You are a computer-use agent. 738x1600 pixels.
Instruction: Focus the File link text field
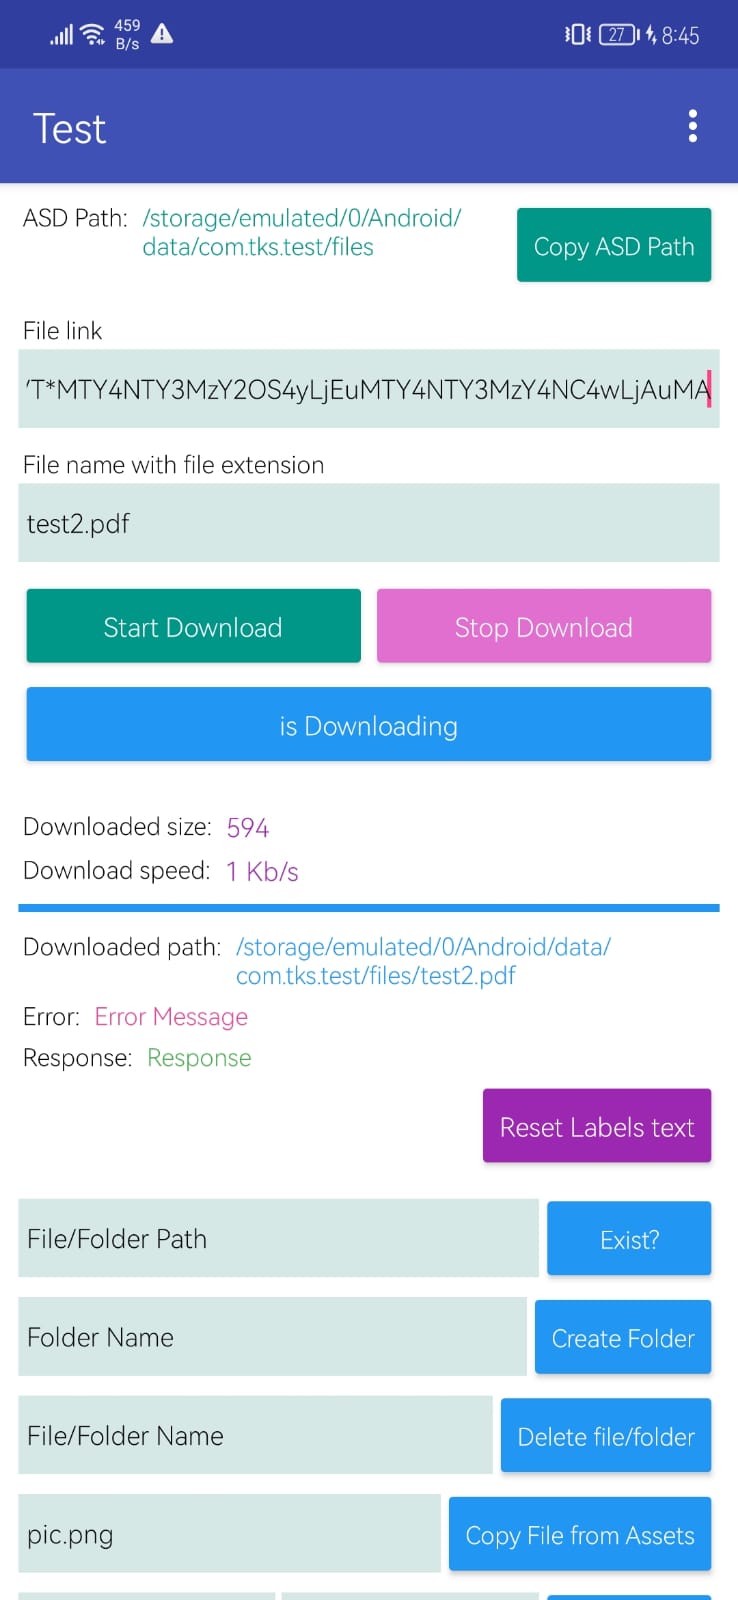pos(368,389)
